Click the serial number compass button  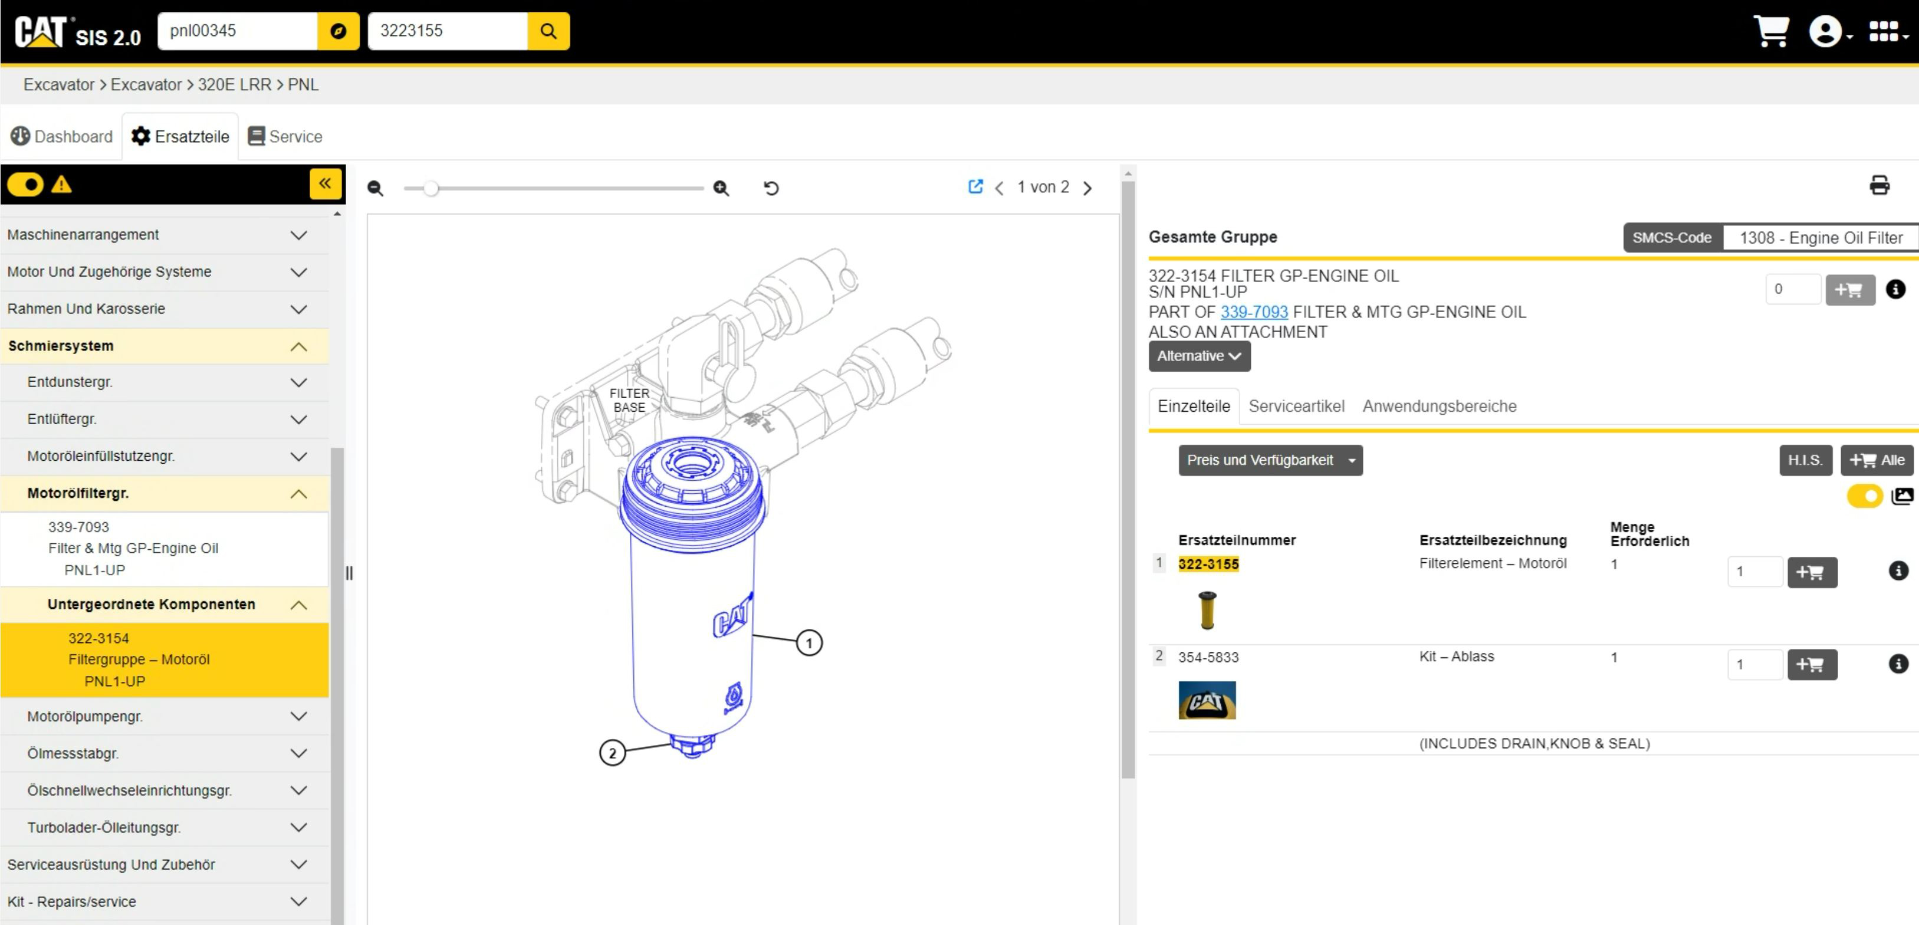click(x=338, y=31)
